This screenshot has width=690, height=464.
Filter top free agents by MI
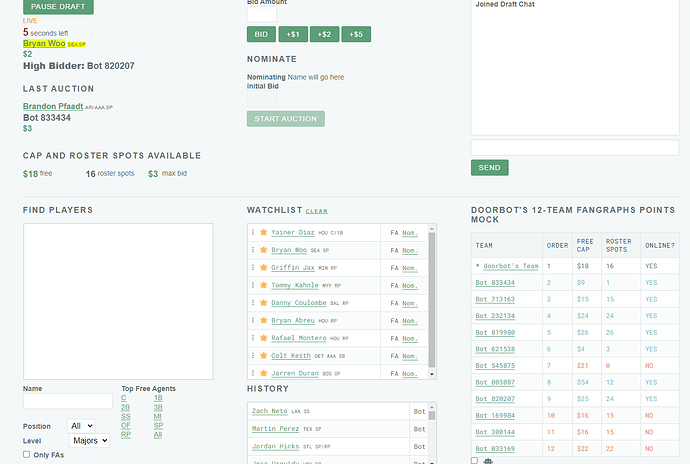click(x=158, y=416)
